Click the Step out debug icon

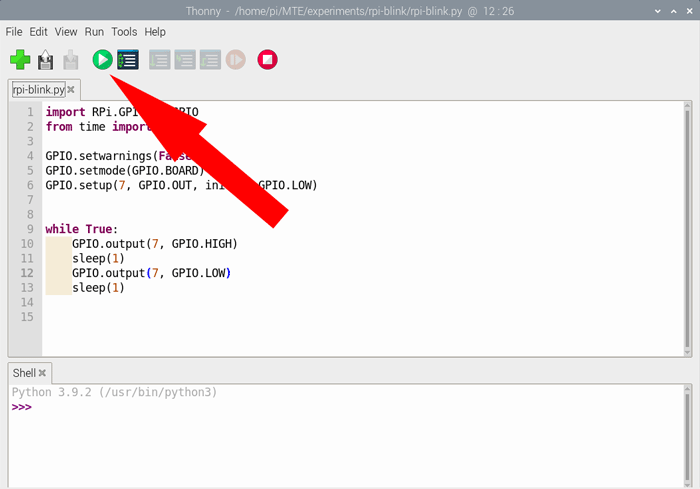(210, 60)
